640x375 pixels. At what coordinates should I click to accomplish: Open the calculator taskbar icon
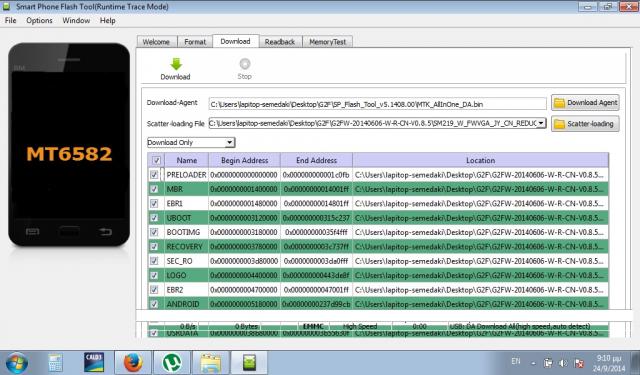pyautogui.click(x=56, y=362)
